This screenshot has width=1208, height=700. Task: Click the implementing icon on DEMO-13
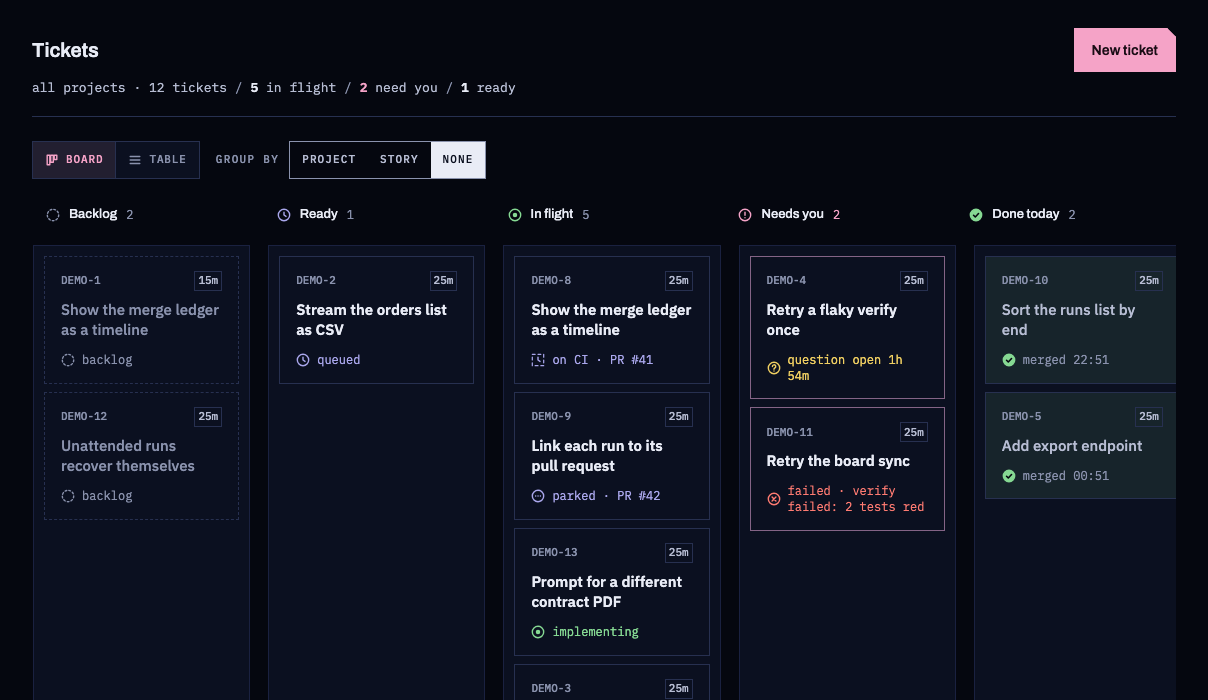pos(538,632)
